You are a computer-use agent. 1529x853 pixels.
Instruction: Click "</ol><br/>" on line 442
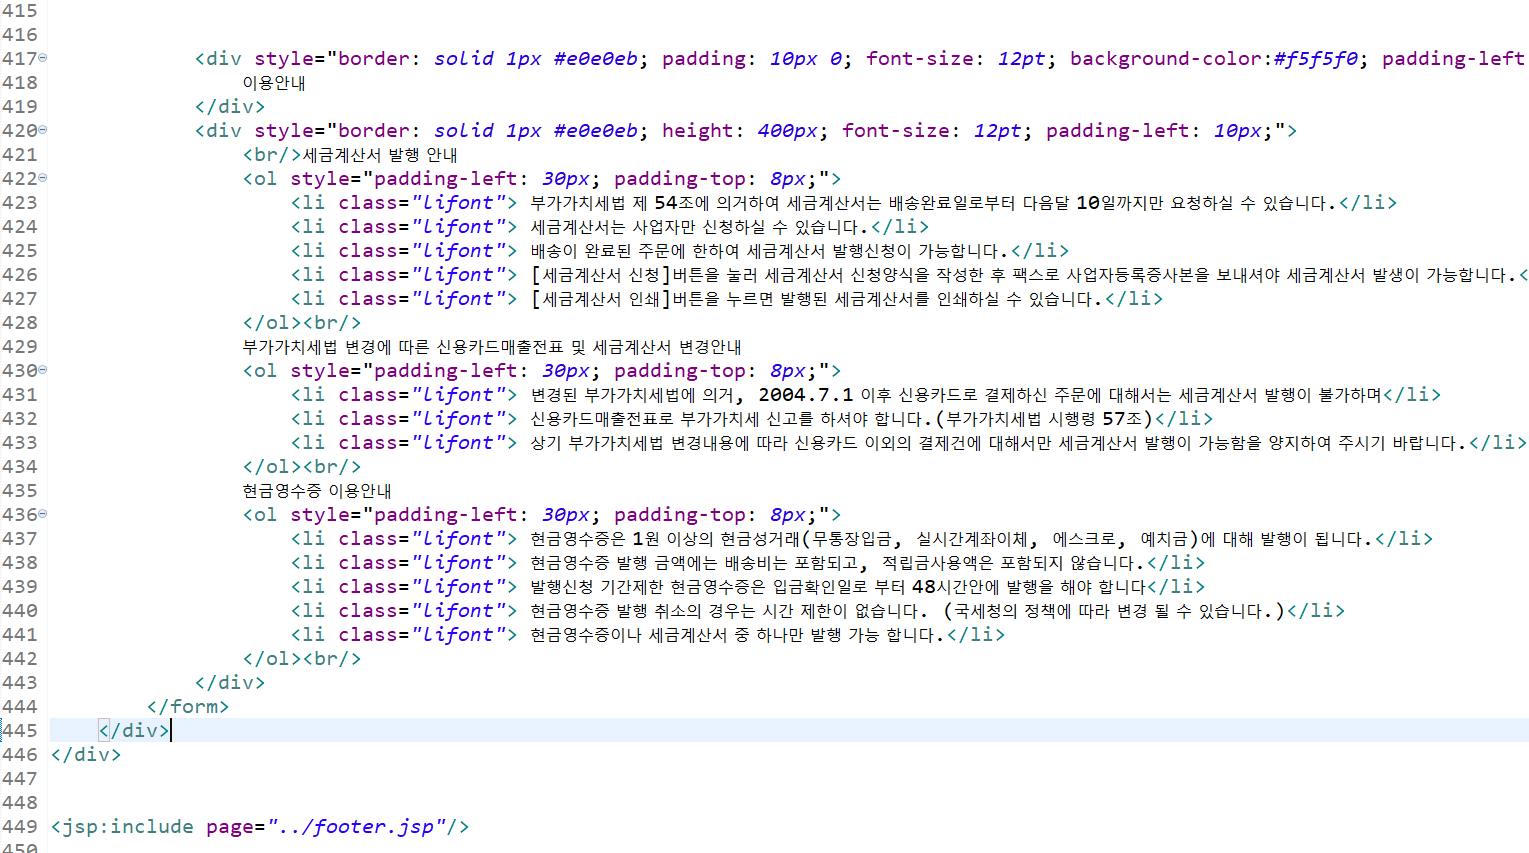[302, 659]
